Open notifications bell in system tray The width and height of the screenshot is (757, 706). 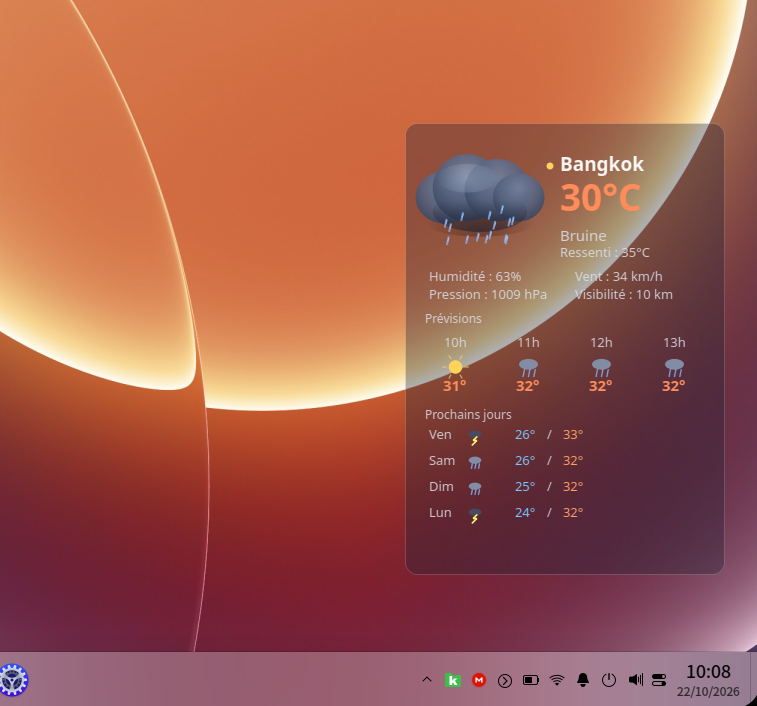tap(583, 680)
